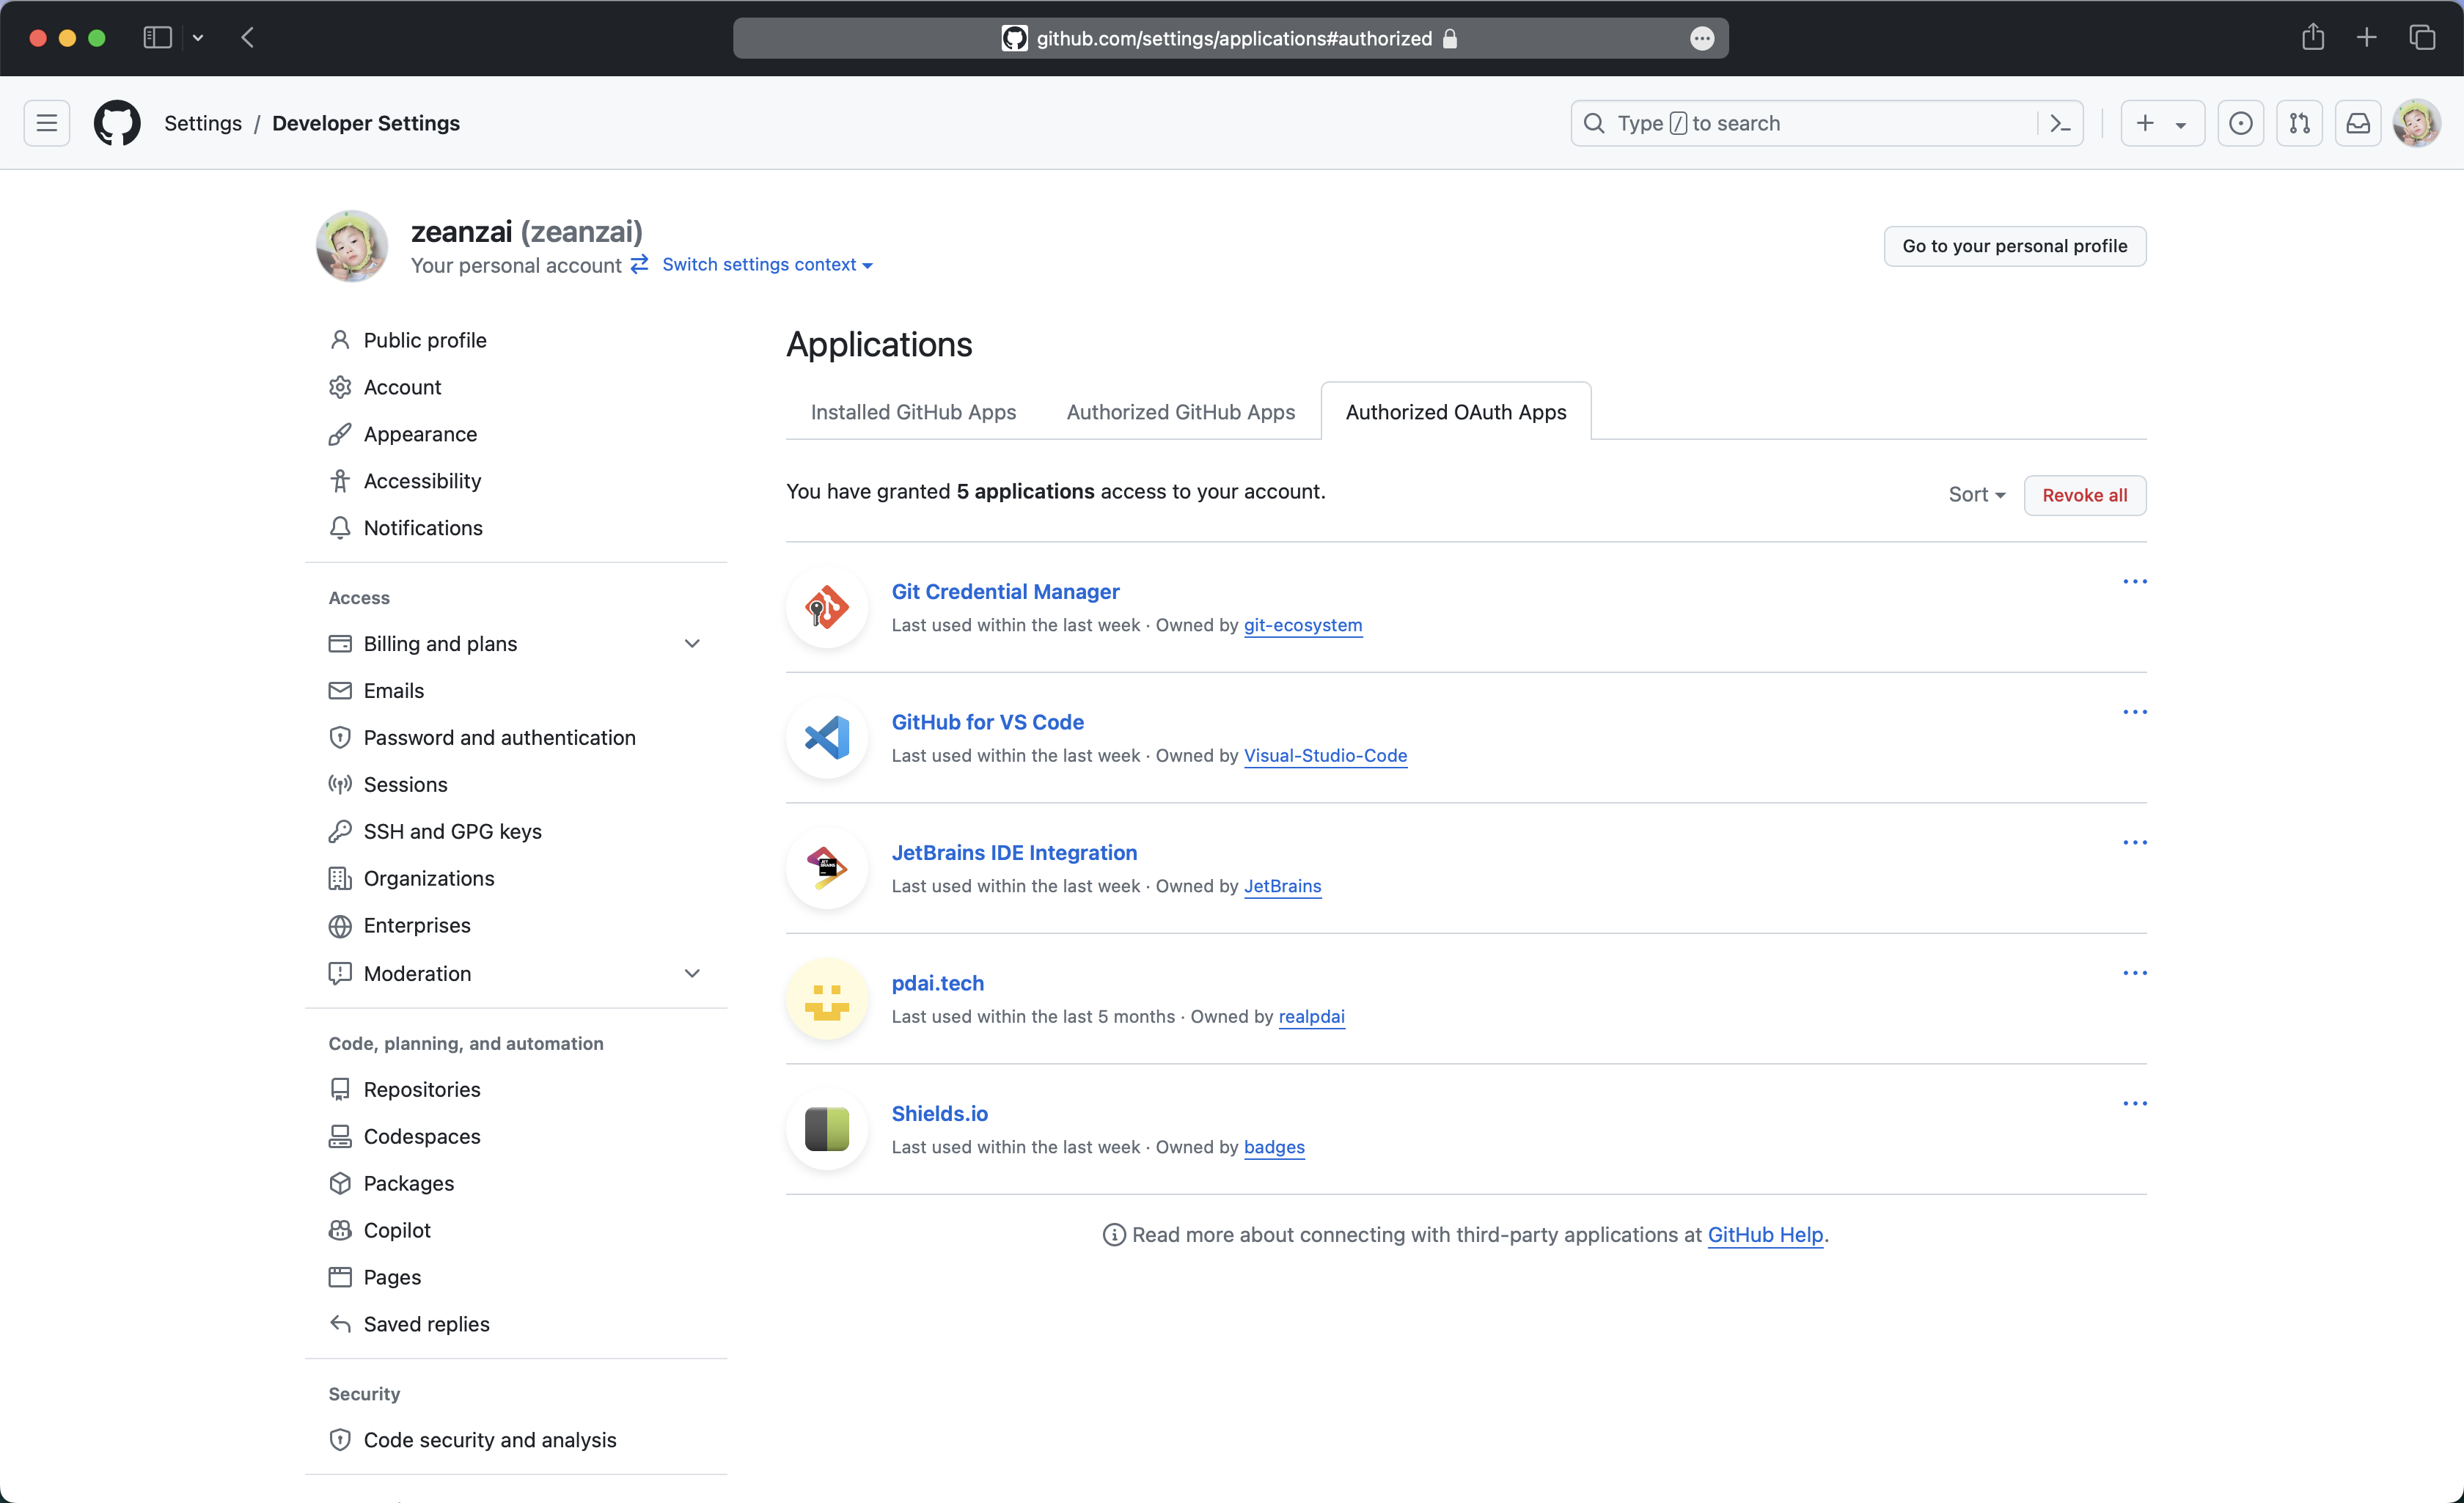
Task: Open the Sort dropdown
Action: pyautogui.click(x=1976, y=495)
